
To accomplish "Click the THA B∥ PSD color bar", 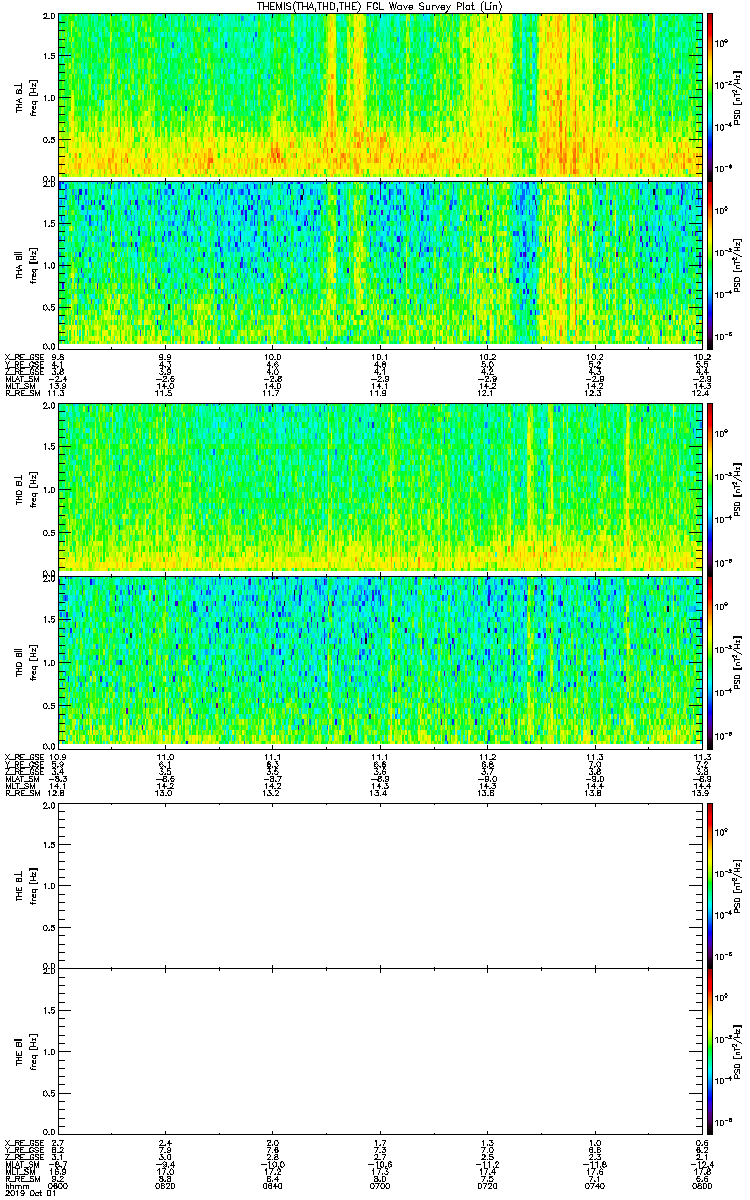I will pos(710,264).
